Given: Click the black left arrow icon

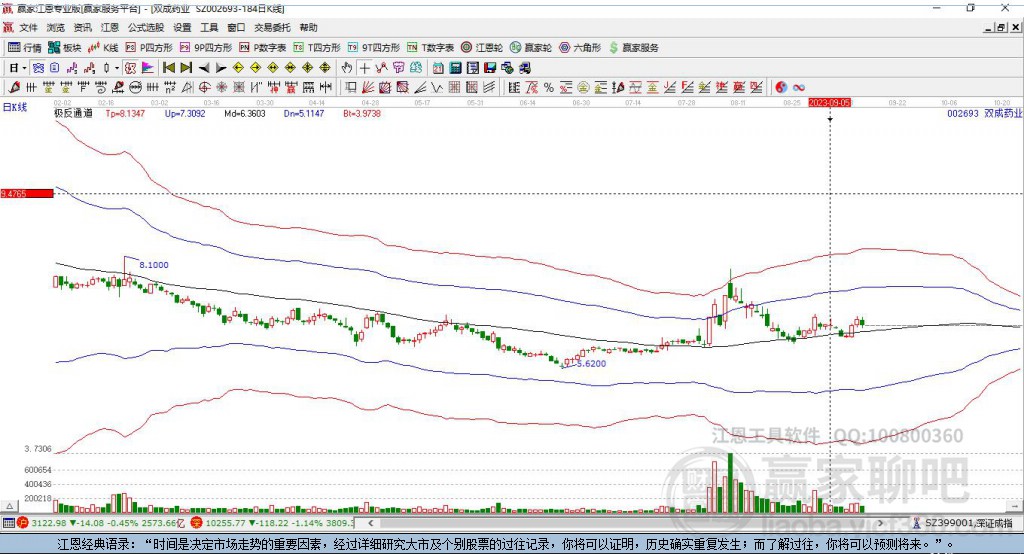Looking at the screenshot, I should pos(204,68).
